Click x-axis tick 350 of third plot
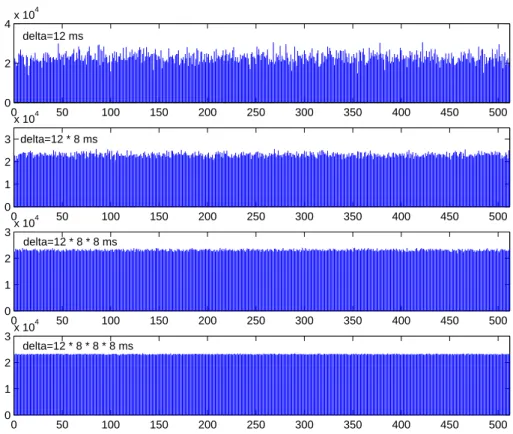Image resolution: width=513 pixels, height=434 pixels. (x=352, y=321)
